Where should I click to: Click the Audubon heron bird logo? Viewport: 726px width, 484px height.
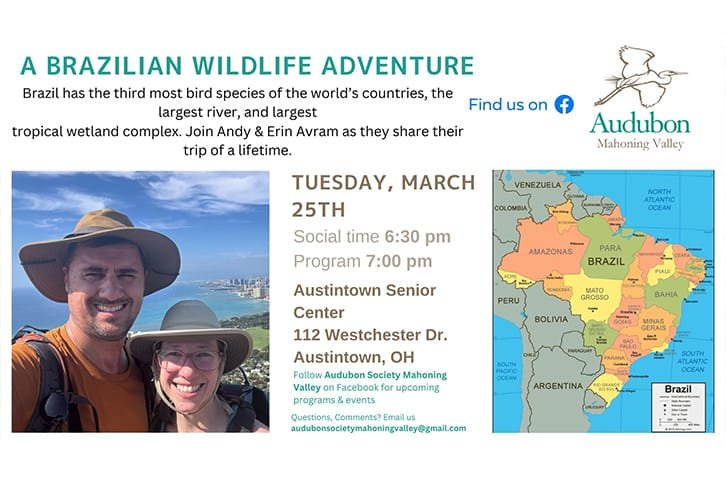(x=640, y=76)
